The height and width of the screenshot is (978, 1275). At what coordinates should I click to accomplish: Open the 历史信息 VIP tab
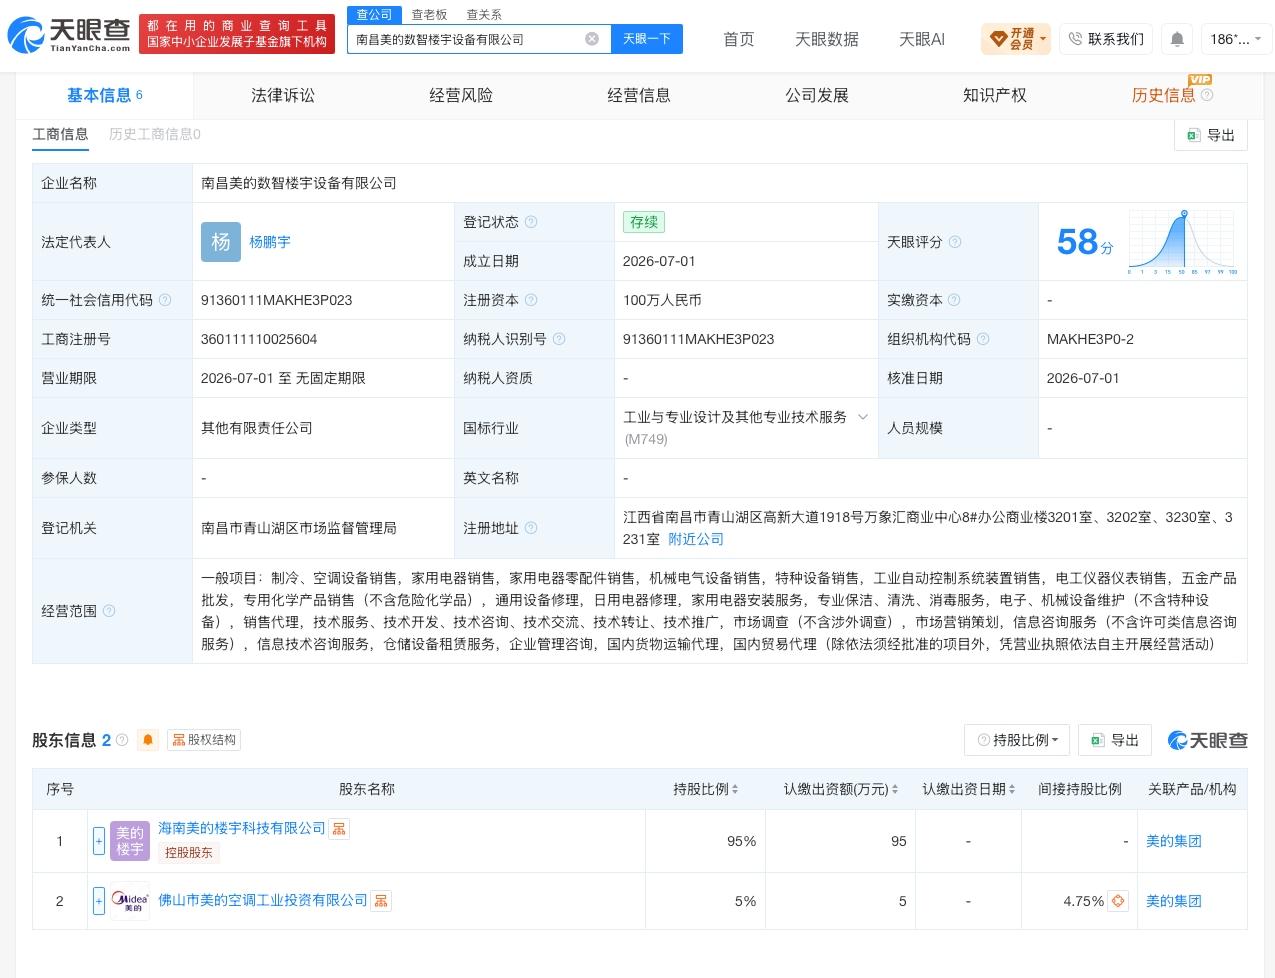(x=1164, y=95)
